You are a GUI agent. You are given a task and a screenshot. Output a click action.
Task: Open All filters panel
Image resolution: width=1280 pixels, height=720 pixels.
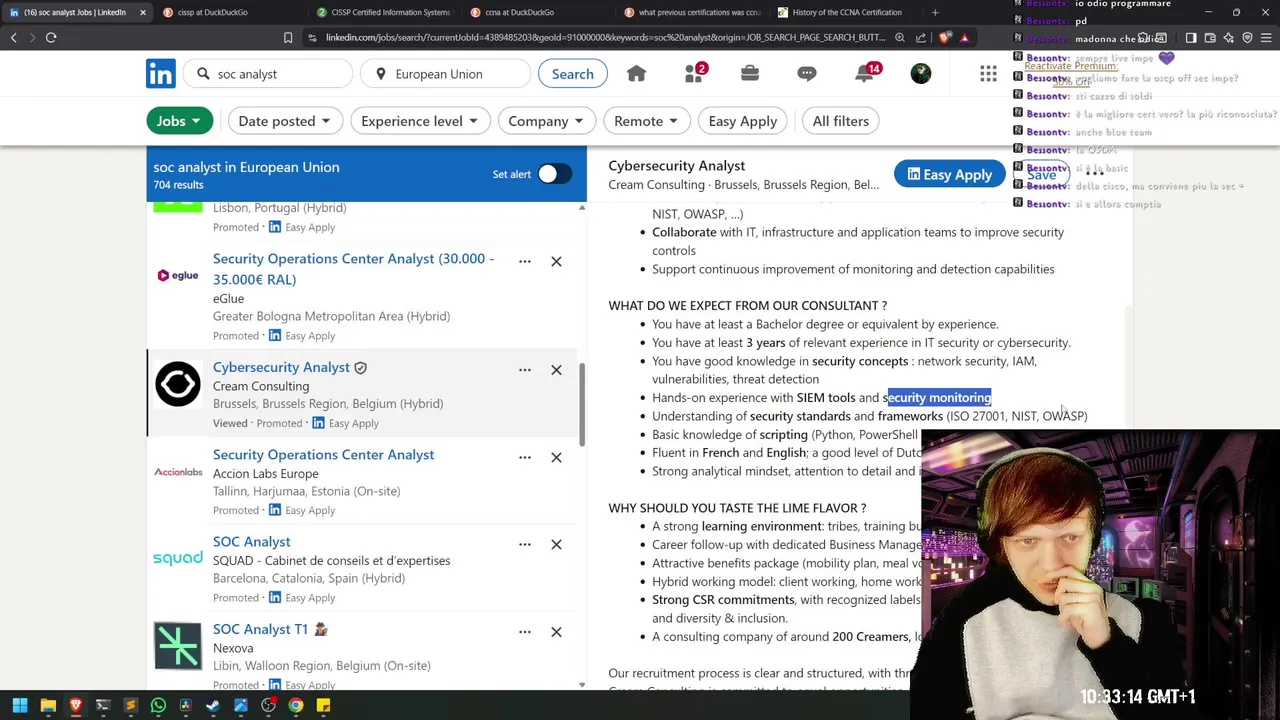tap(841, 121)
